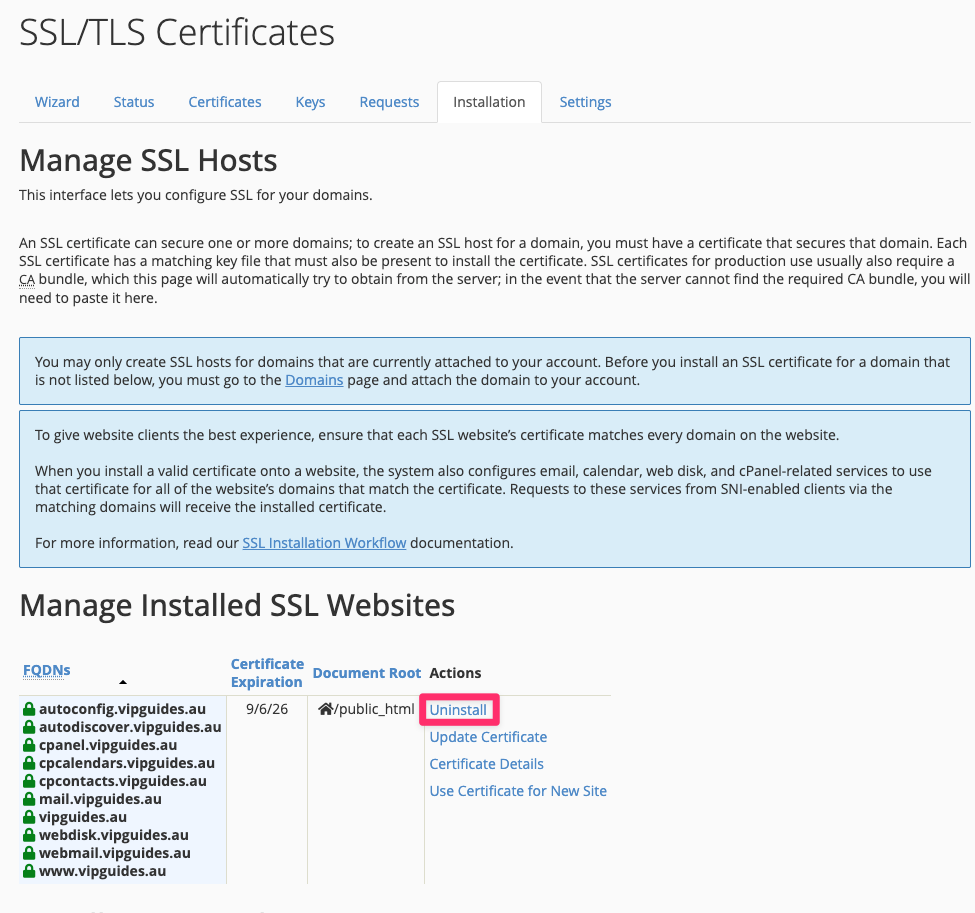Click the Manage SSL Hosts heading
The width and height of the screenshot is (975, 913).
(148, 161)
